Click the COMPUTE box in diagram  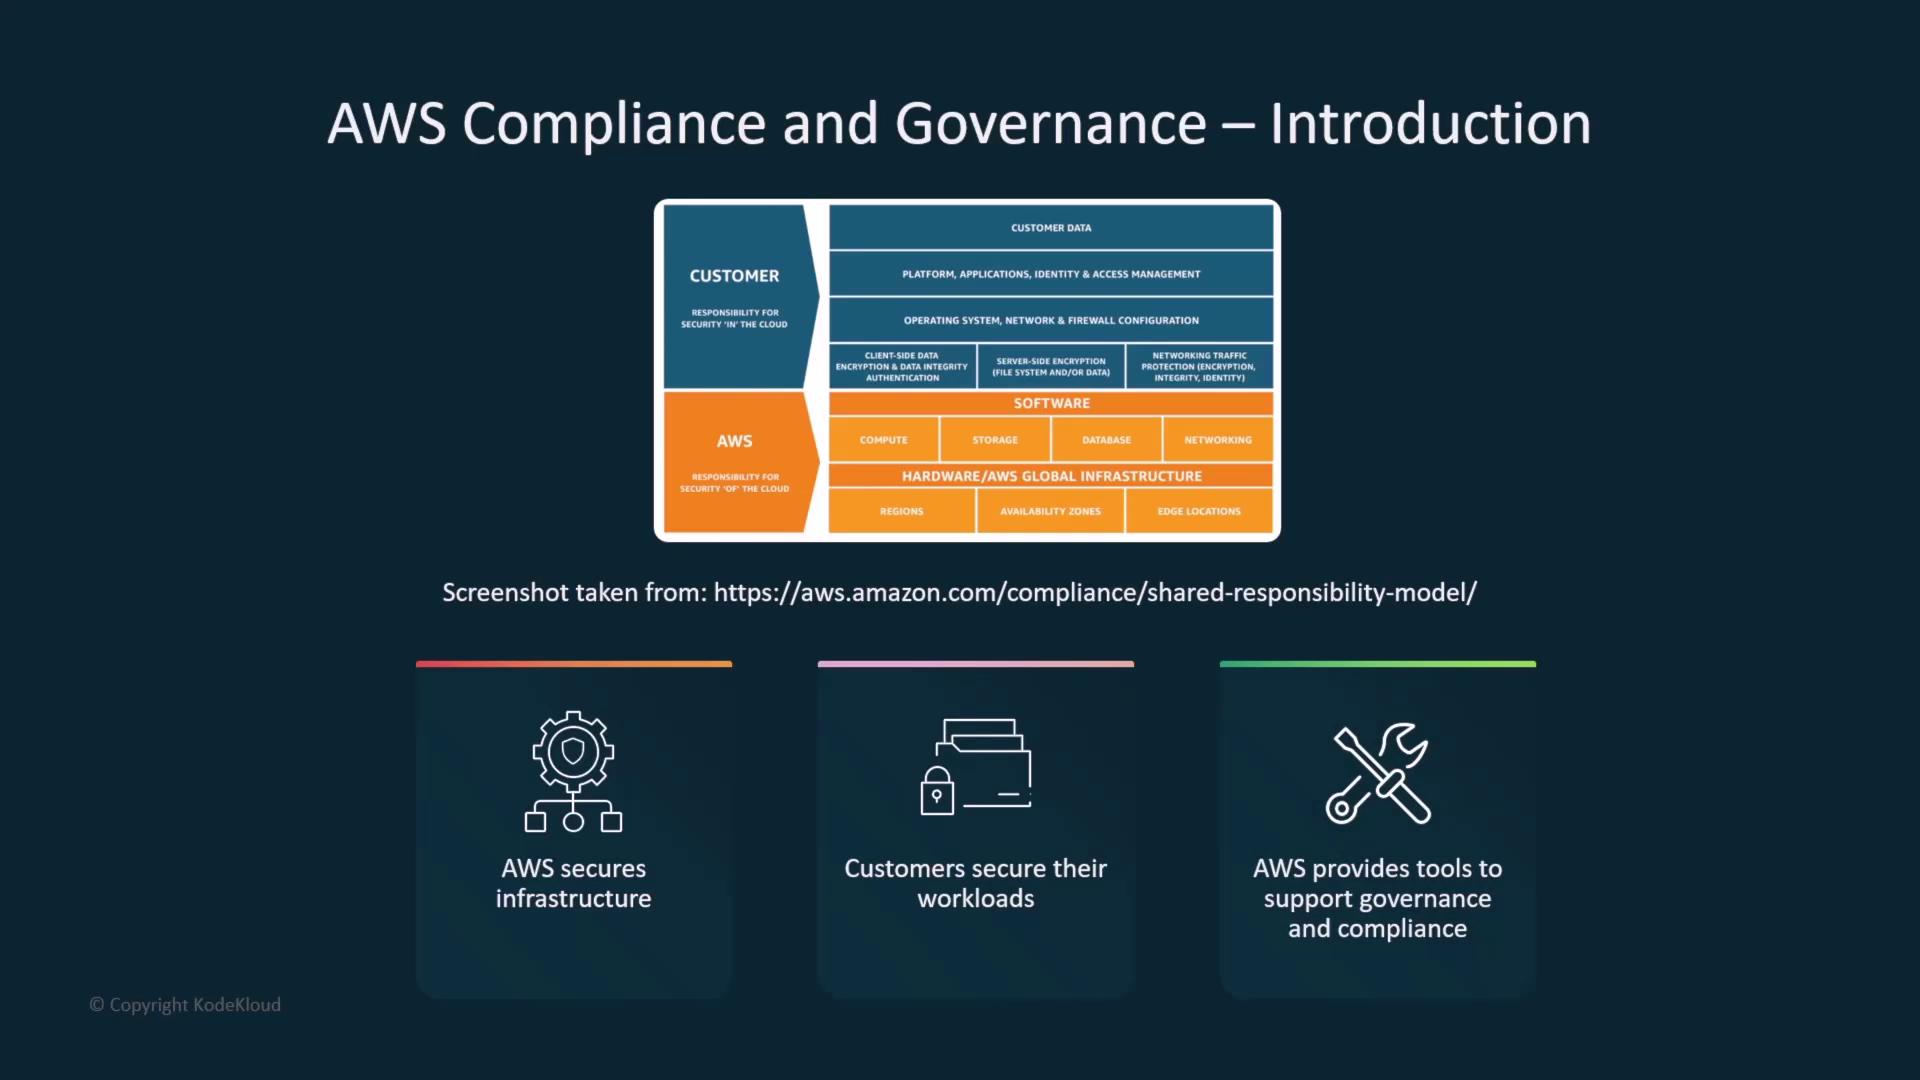(x=884, y=440)
